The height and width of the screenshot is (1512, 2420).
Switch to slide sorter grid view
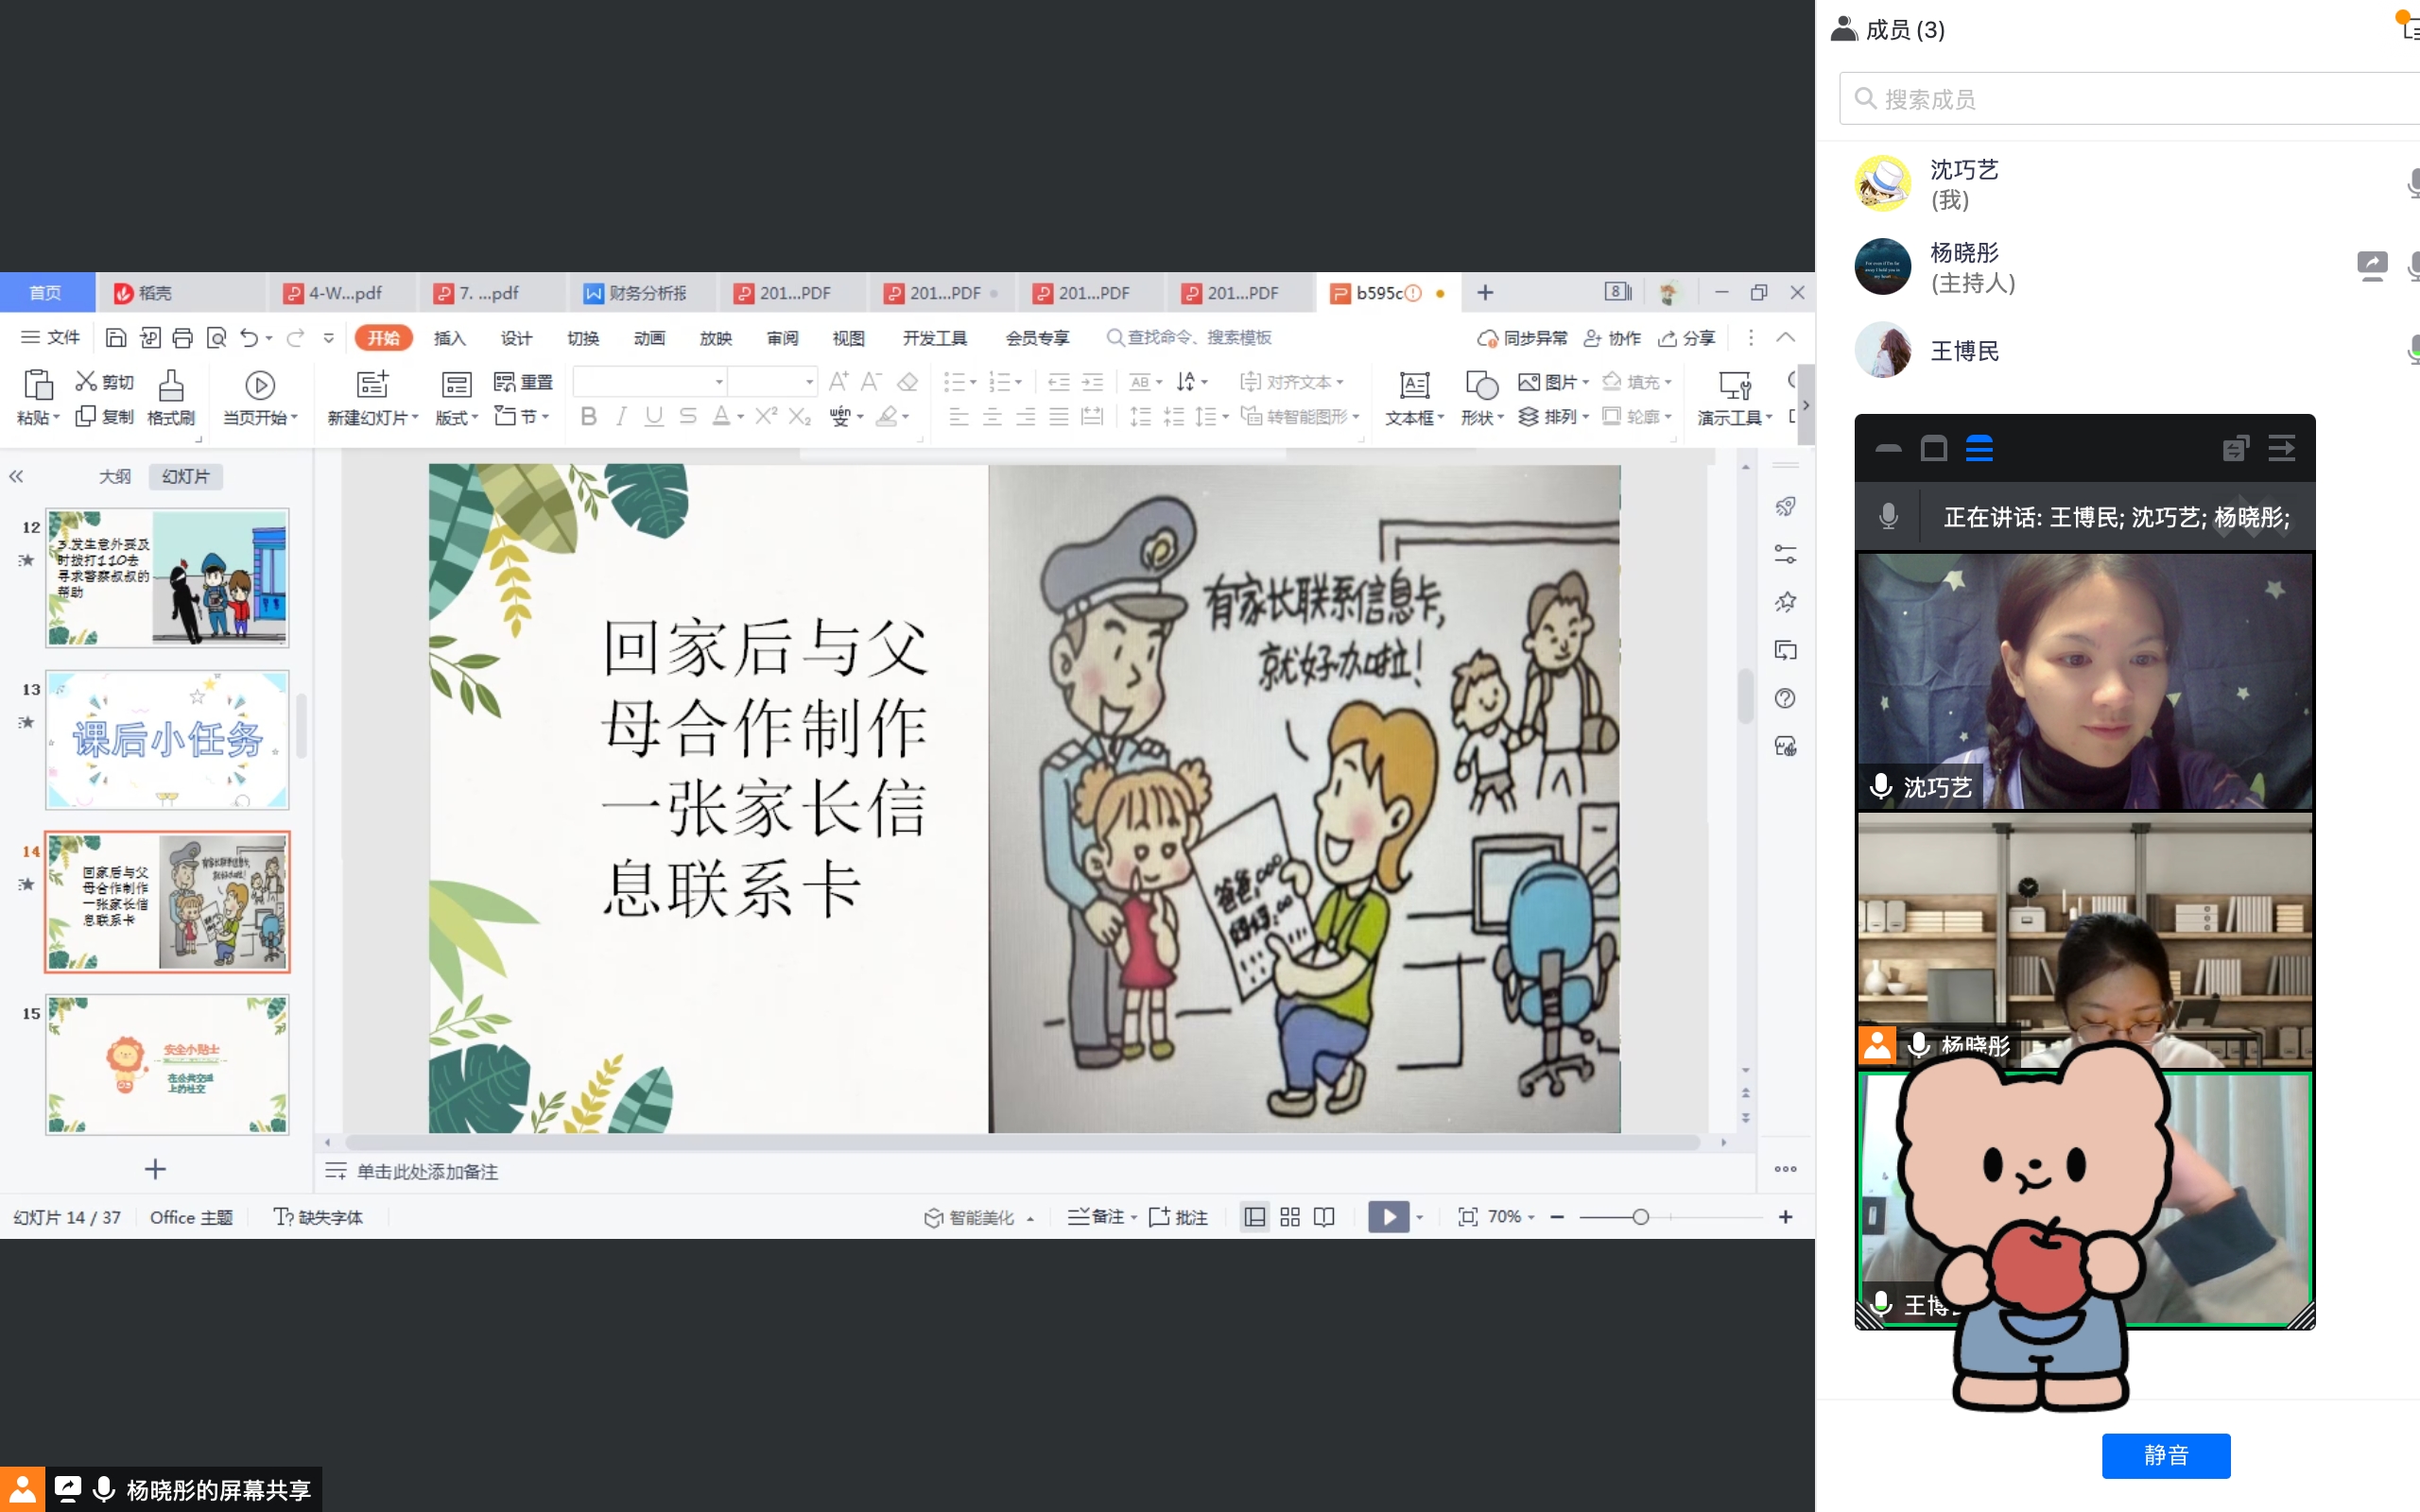coord(1290,1217)
